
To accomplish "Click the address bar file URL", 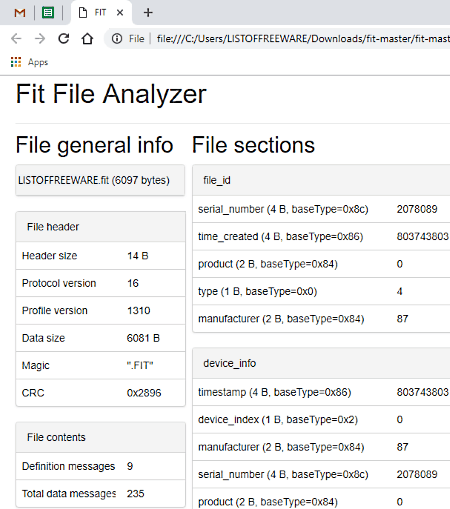I will click(303, 39).
